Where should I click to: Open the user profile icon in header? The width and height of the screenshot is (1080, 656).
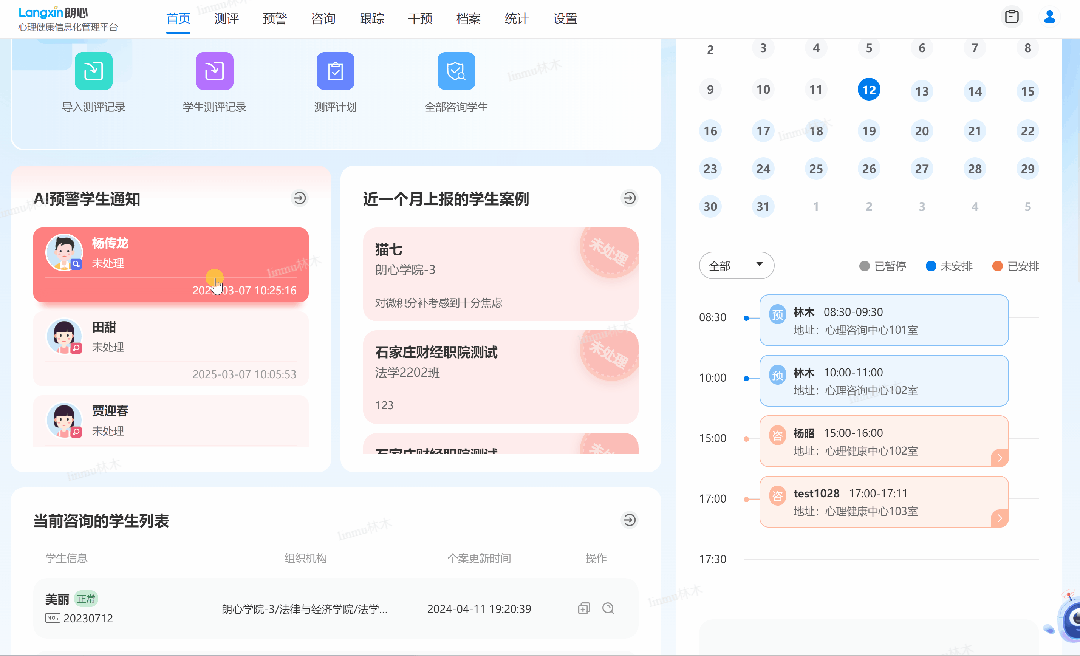(x=1049, y=17)
